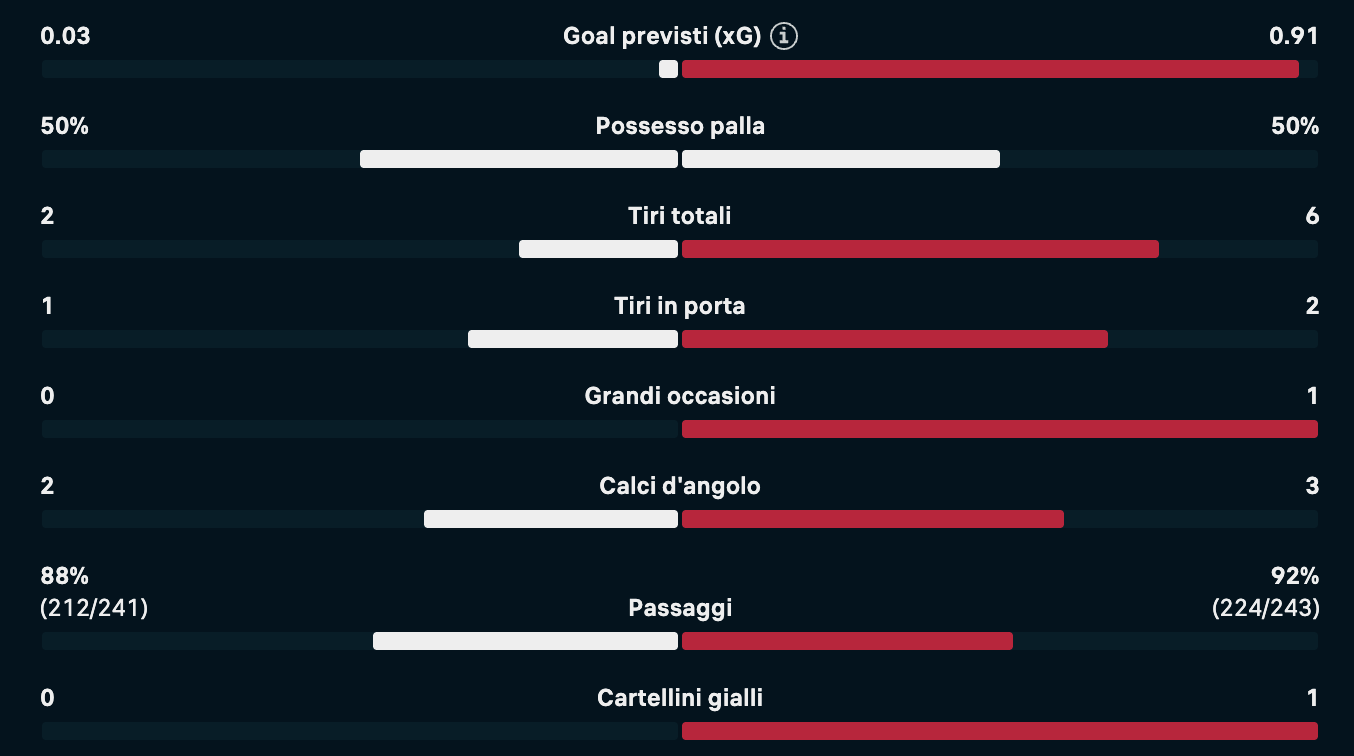Click the (224/243) passes figure
Screen dimensions: 1354x756
[1266, 608]
